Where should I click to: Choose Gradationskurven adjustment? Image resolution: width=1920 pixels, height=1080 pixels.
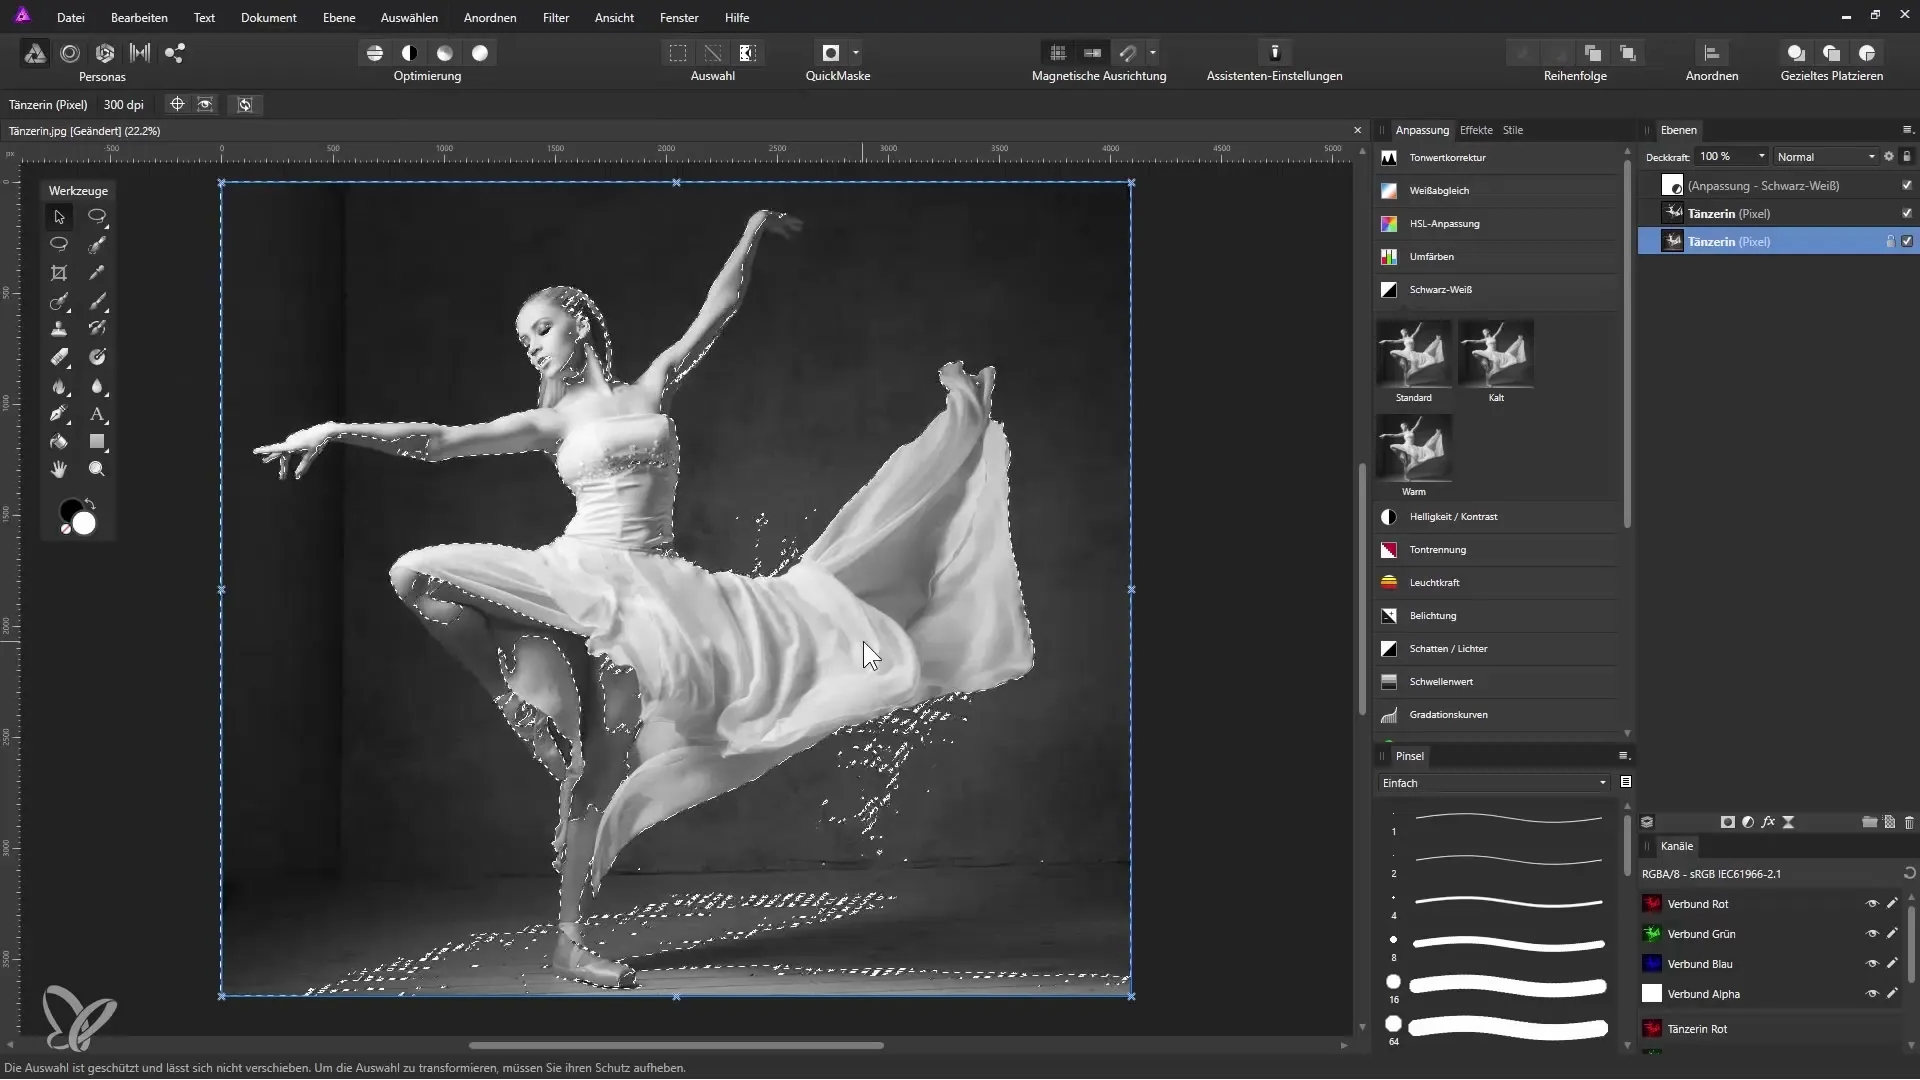pyautogui.click(x=1497, y=715)
